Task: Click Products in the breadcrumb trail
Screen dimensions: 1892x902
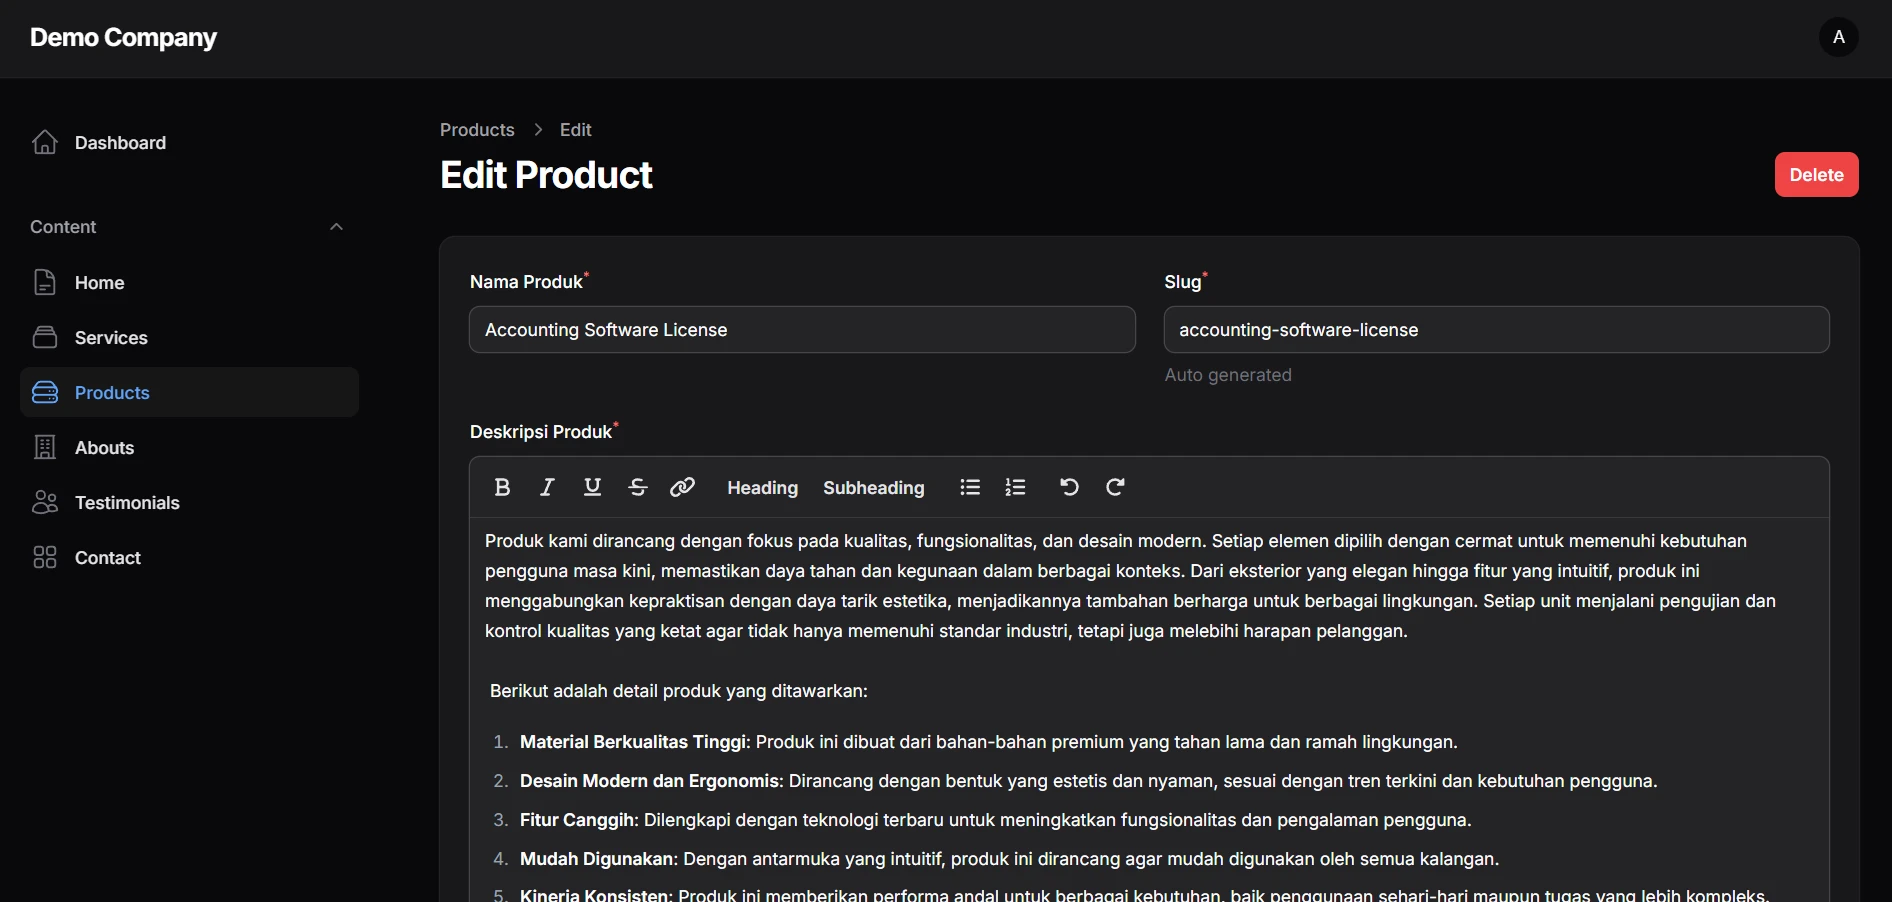Action: tap(476, 129)
